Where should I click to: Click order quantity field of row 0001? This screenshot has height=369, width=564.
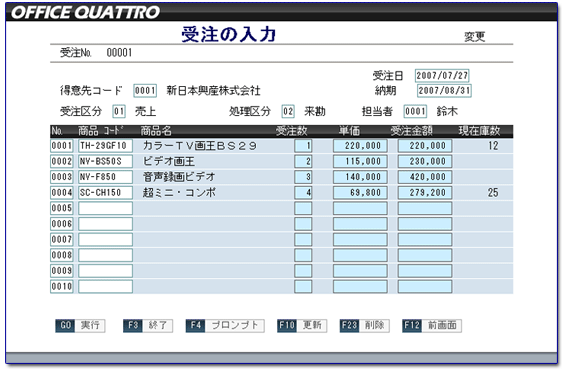[303, 146]
